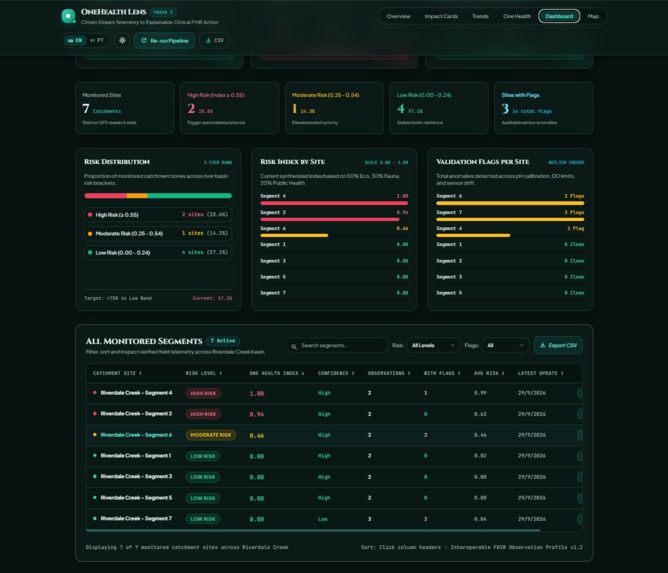This screenshot has width=668, height=573.
Task: Click the MODERATE RISK badge for Segment 6
Action: 210,435
